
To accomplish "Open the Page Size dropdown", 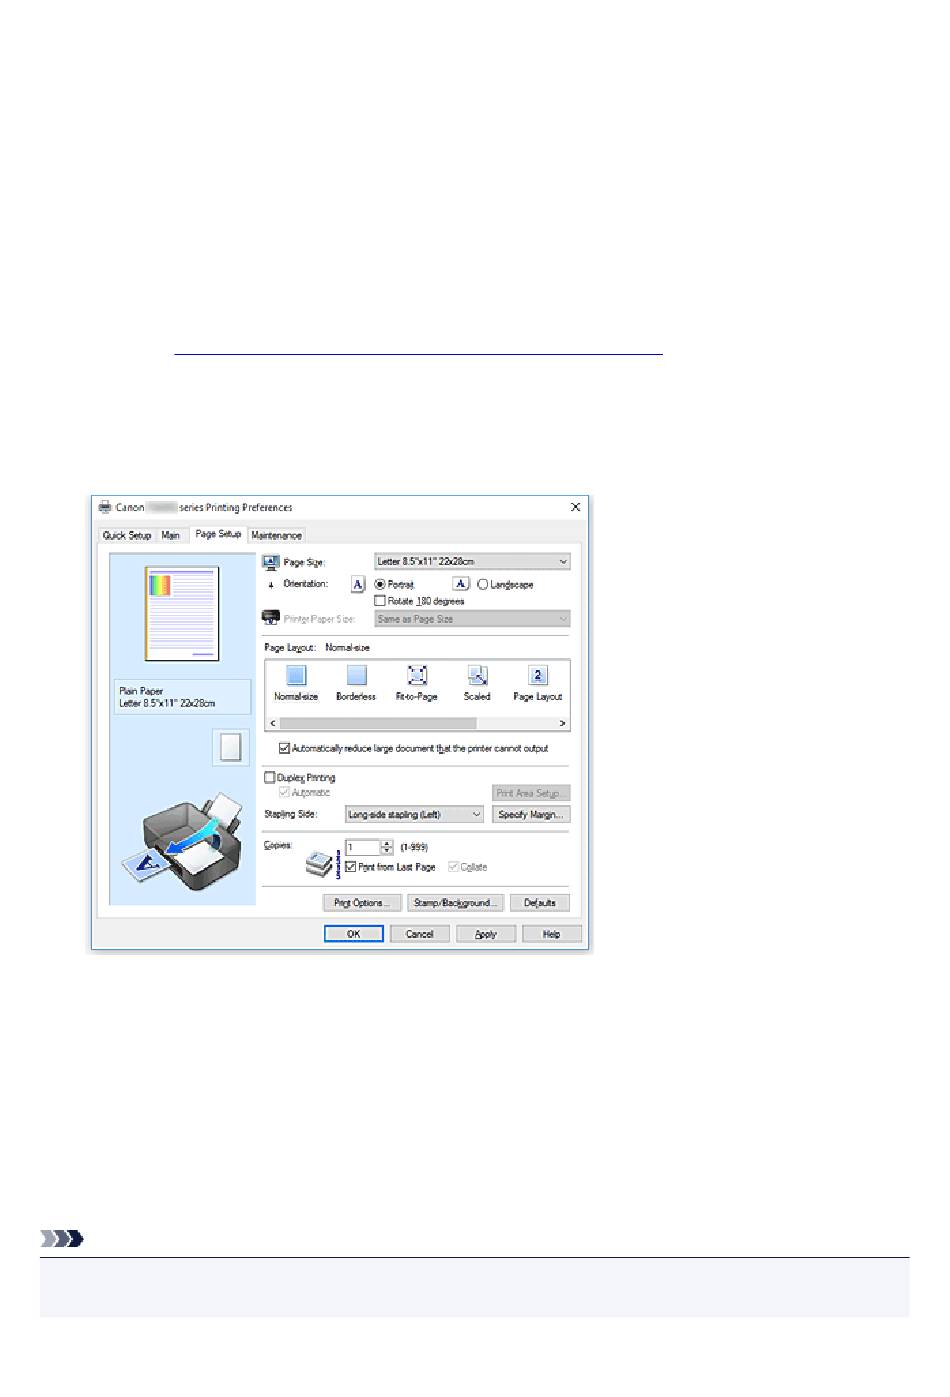I will coord(472,562).
